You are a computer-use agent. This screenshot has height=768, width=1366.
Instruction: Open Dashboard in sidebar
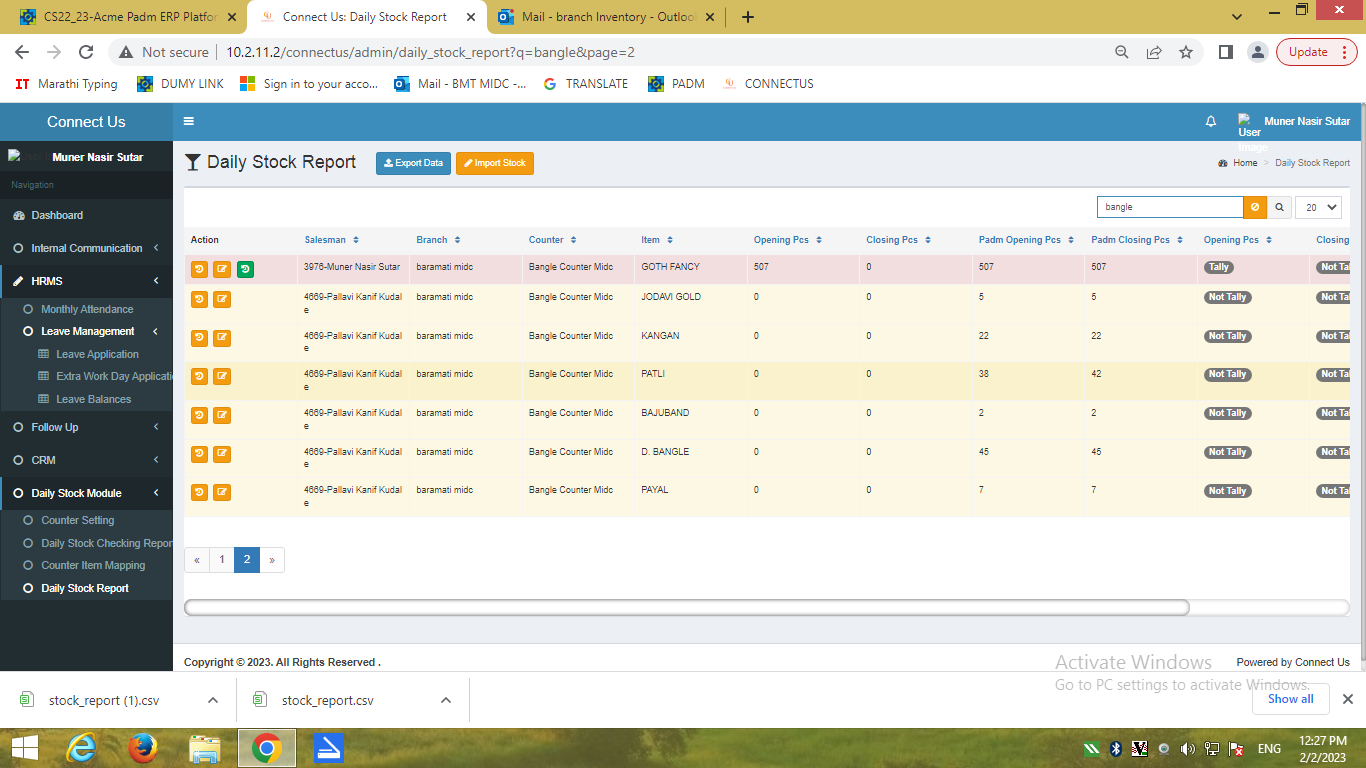pos(57,215)
